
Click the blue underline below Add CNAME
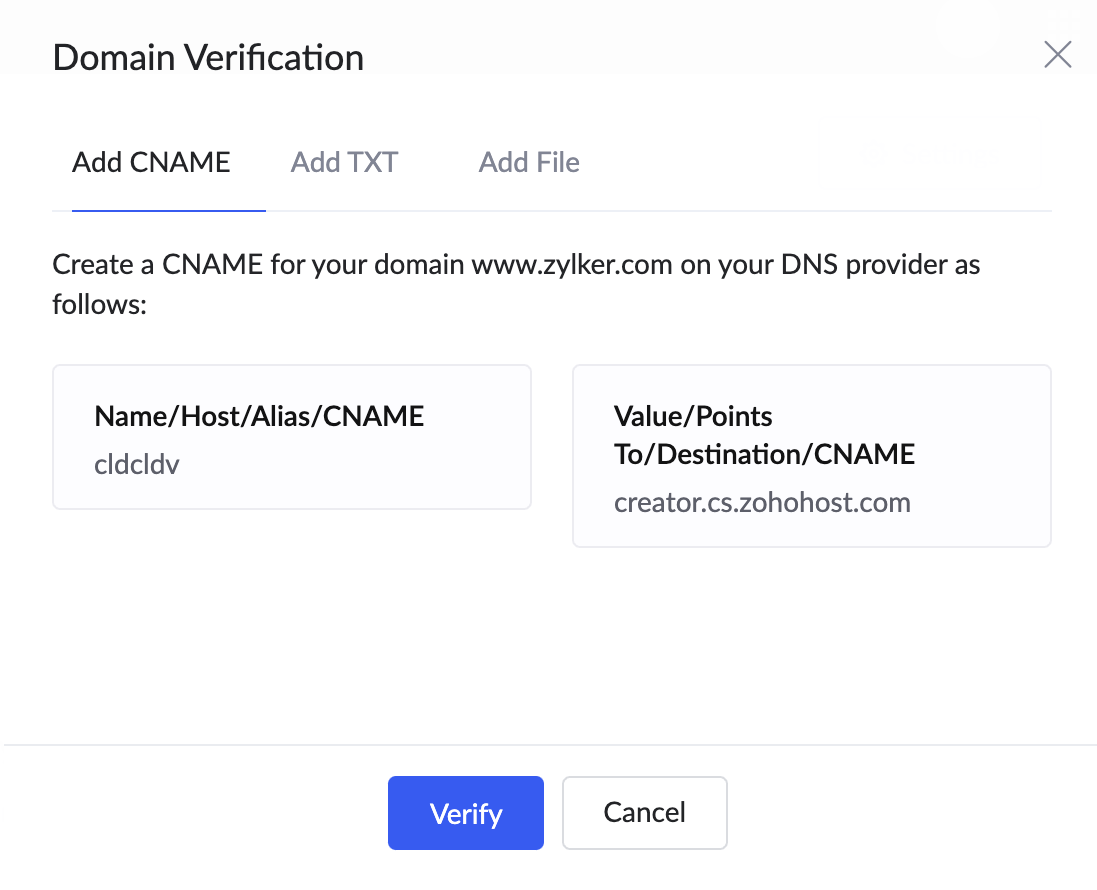coord(168,211)
